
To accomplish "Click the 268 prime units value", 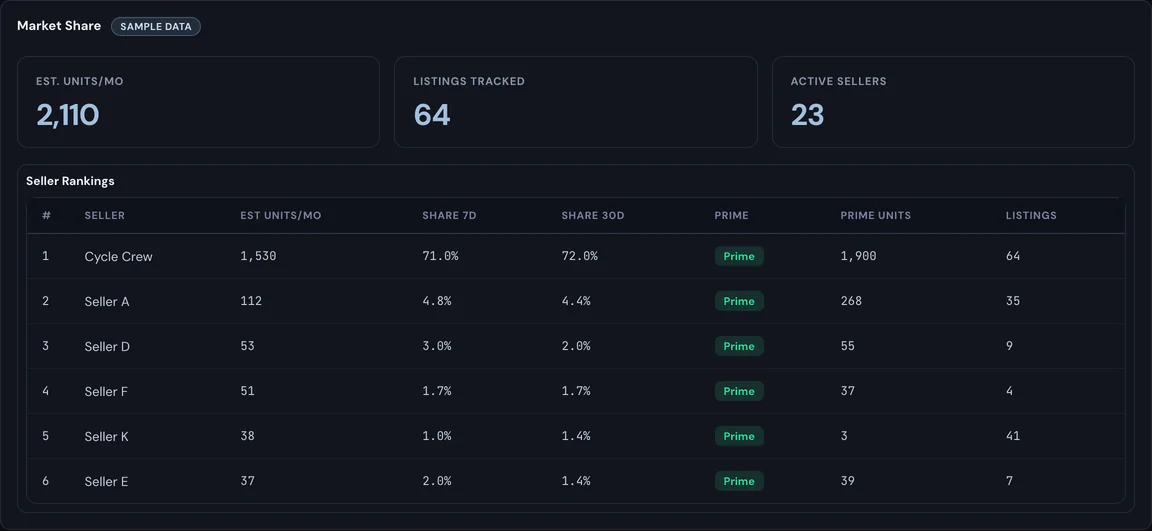I will [852, 301].
